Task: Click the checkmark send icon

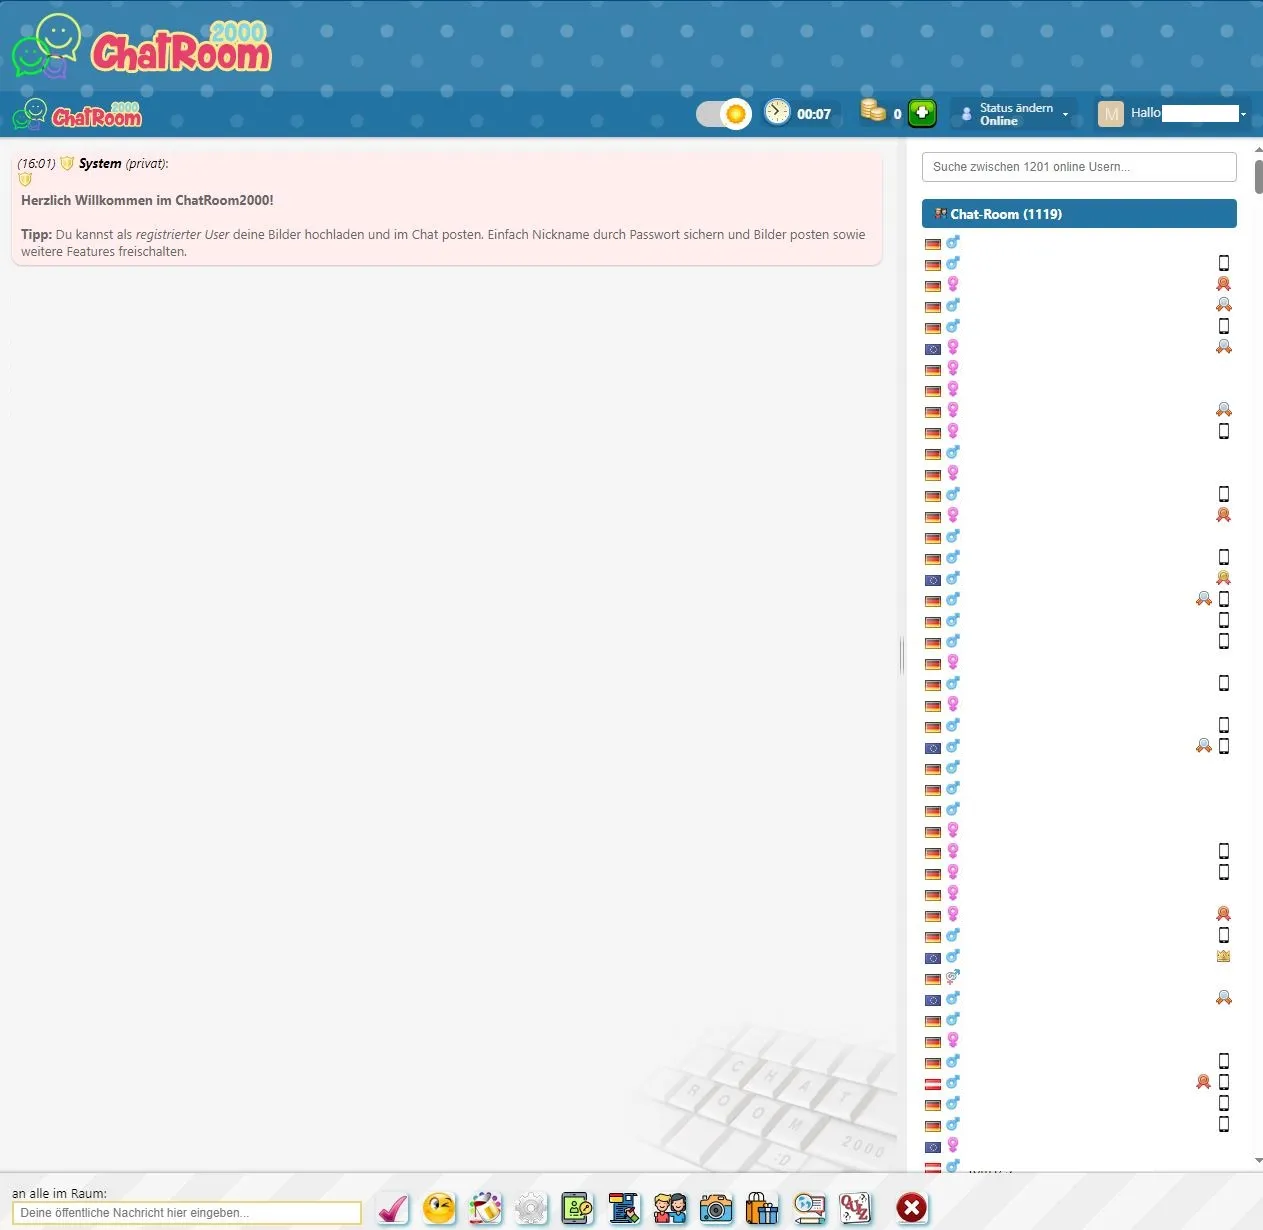Action: pos(392,1209)
